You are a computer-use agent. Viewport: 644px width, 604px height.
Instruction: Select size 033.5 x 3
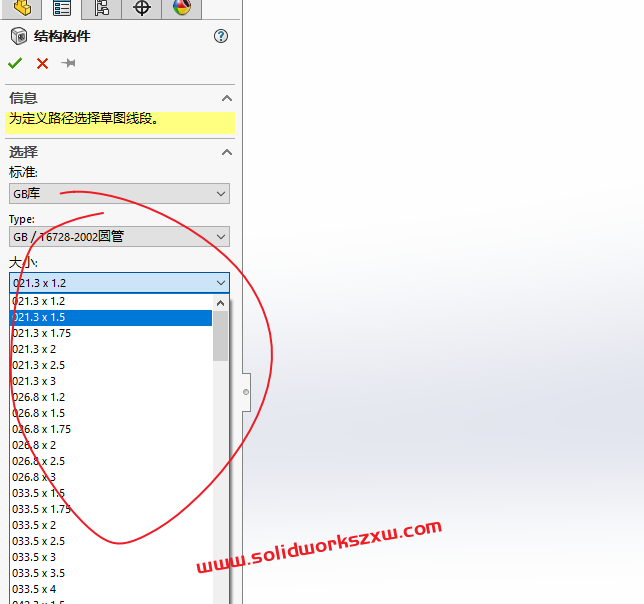pos(111,558)
